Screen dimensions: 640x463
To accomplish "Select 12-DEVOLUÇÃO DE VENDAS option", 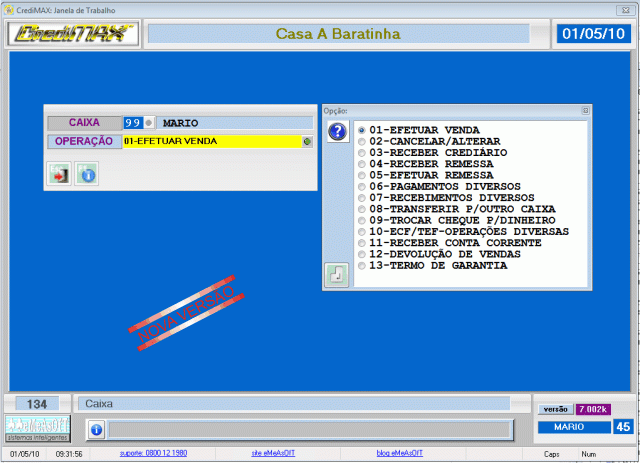I will (x=363, y=254).
